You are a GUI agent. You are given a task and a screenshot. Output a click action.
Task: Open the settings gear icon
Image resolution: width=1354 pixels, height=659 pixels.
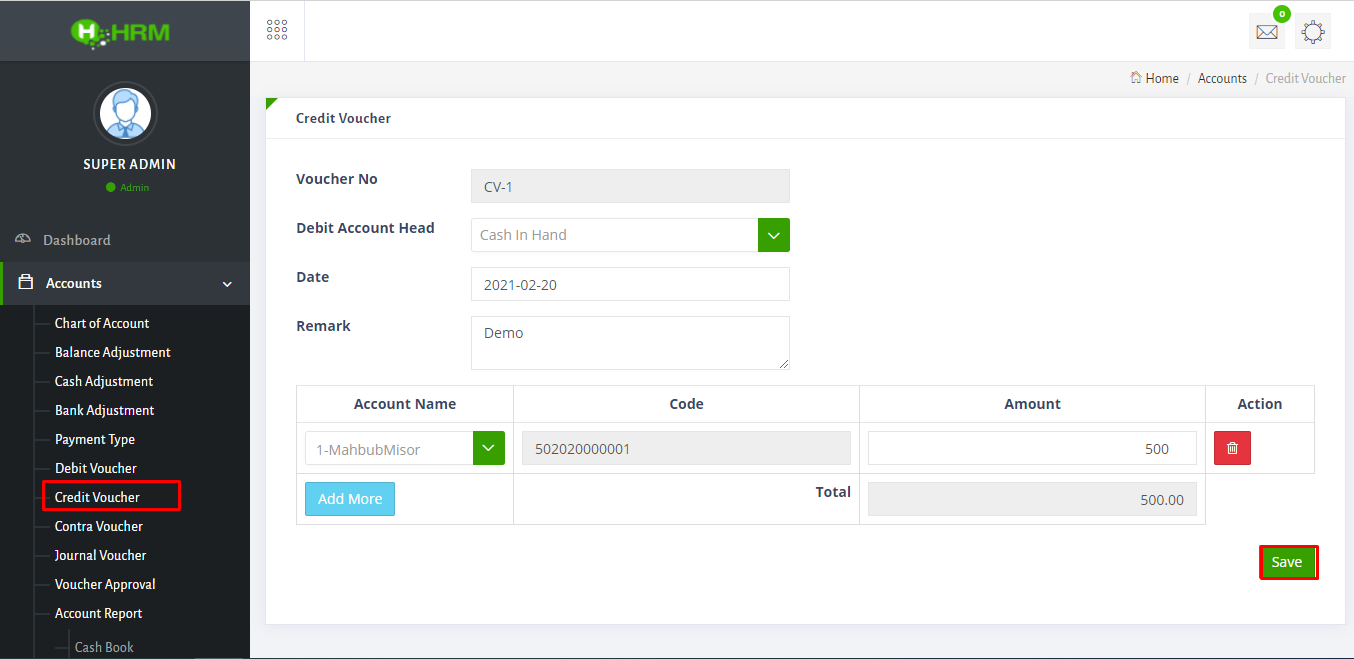(1312, 31)
